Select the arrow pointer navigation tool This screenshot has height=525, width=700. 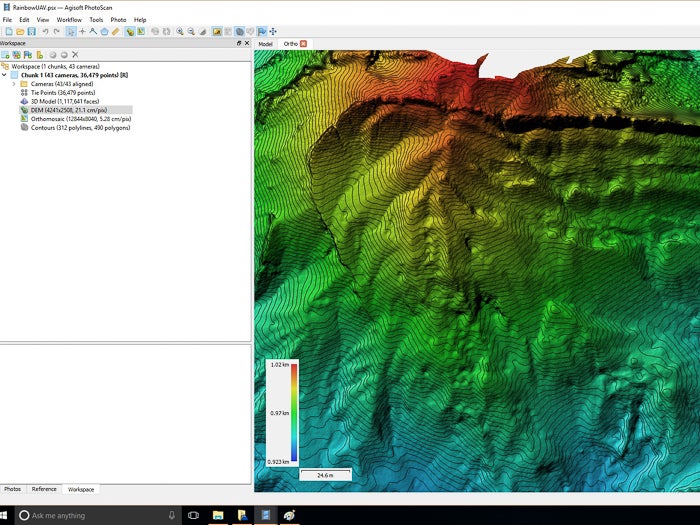click(70, 32)
